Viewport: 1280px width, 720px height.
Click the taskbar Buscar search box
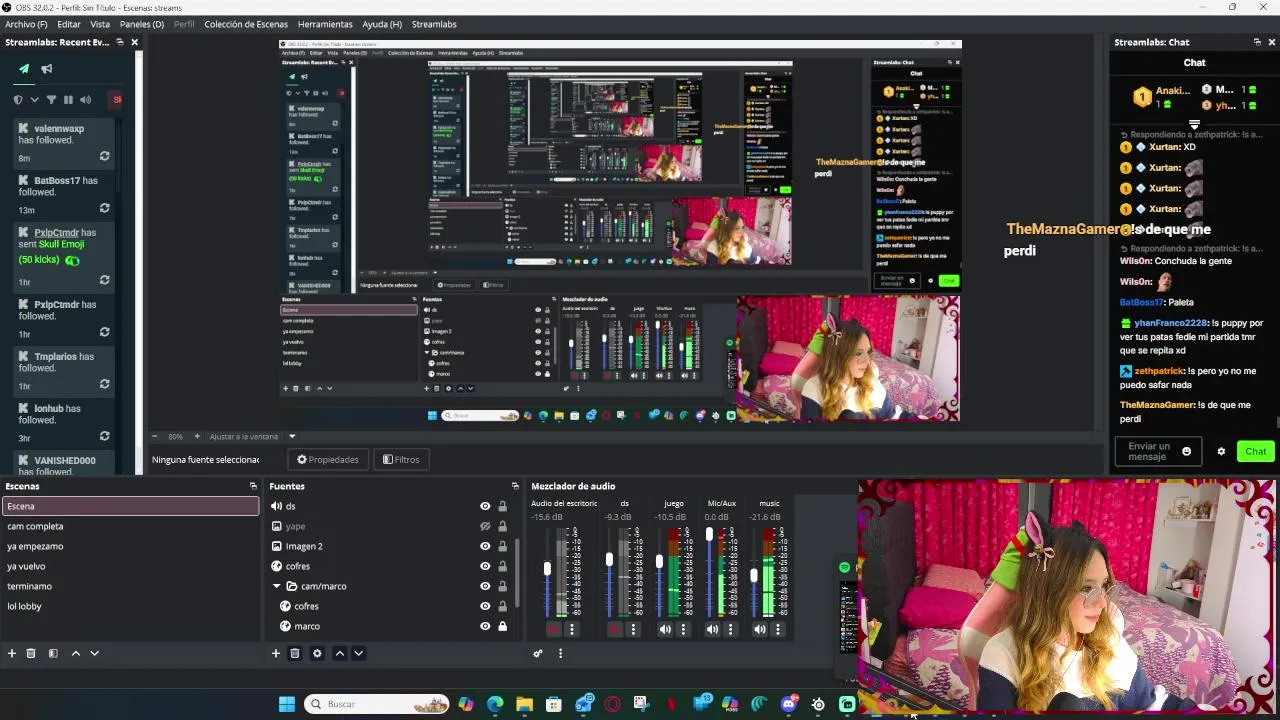tap(377, 704)
